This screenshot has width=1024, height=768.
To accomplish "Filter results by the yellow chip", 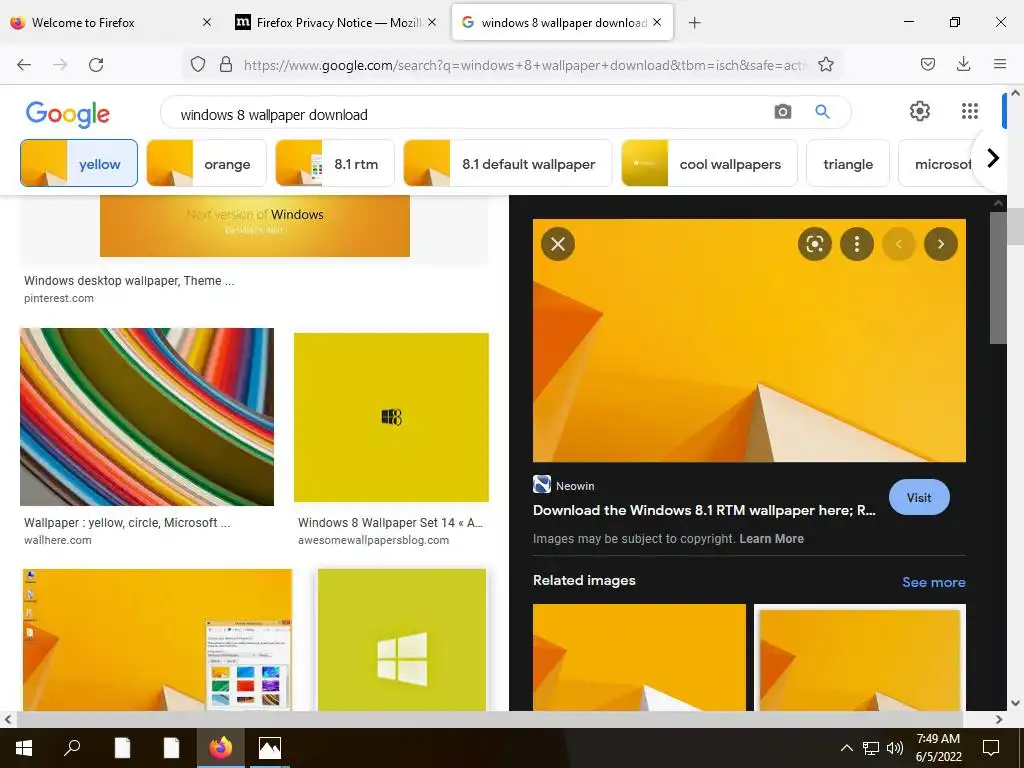I will point(79,163).
